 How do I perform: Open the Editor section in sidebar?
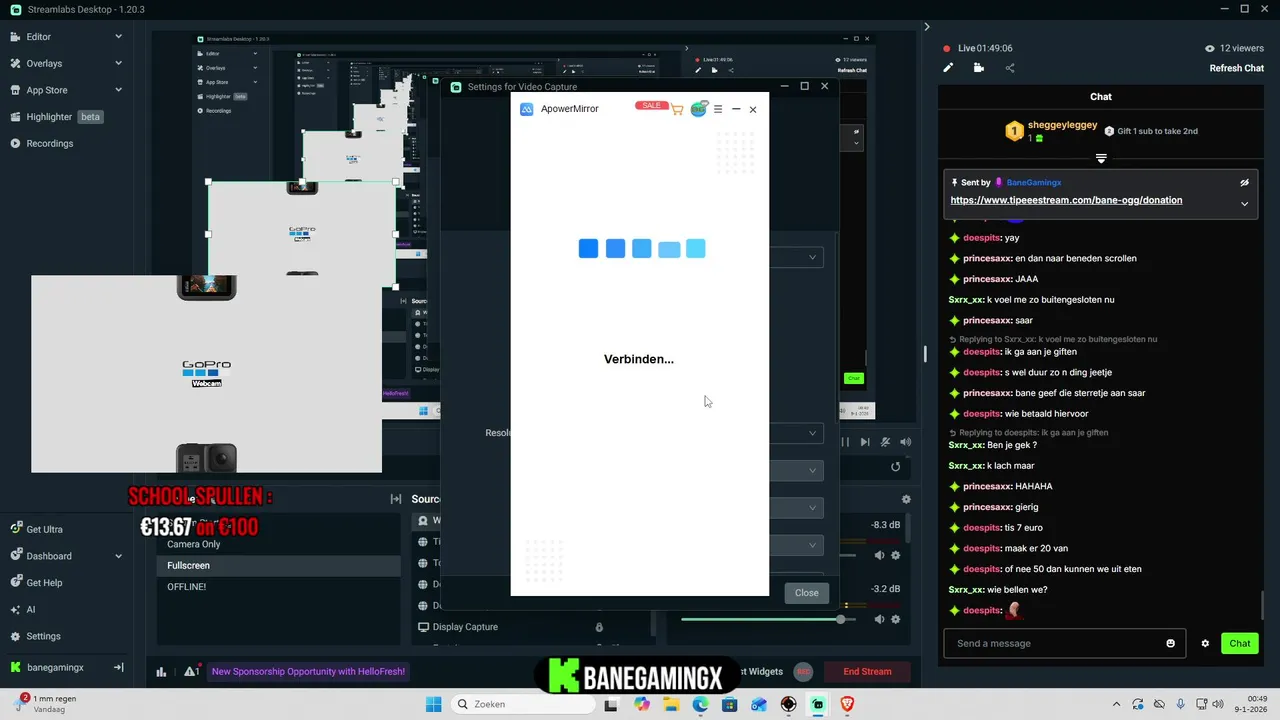coord(38,37)
